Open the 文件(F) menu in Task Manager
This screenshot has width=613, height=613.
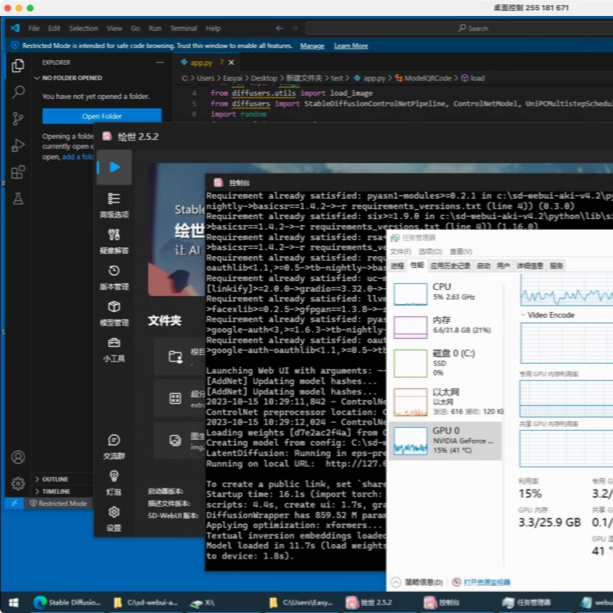(x=400, y=251)
